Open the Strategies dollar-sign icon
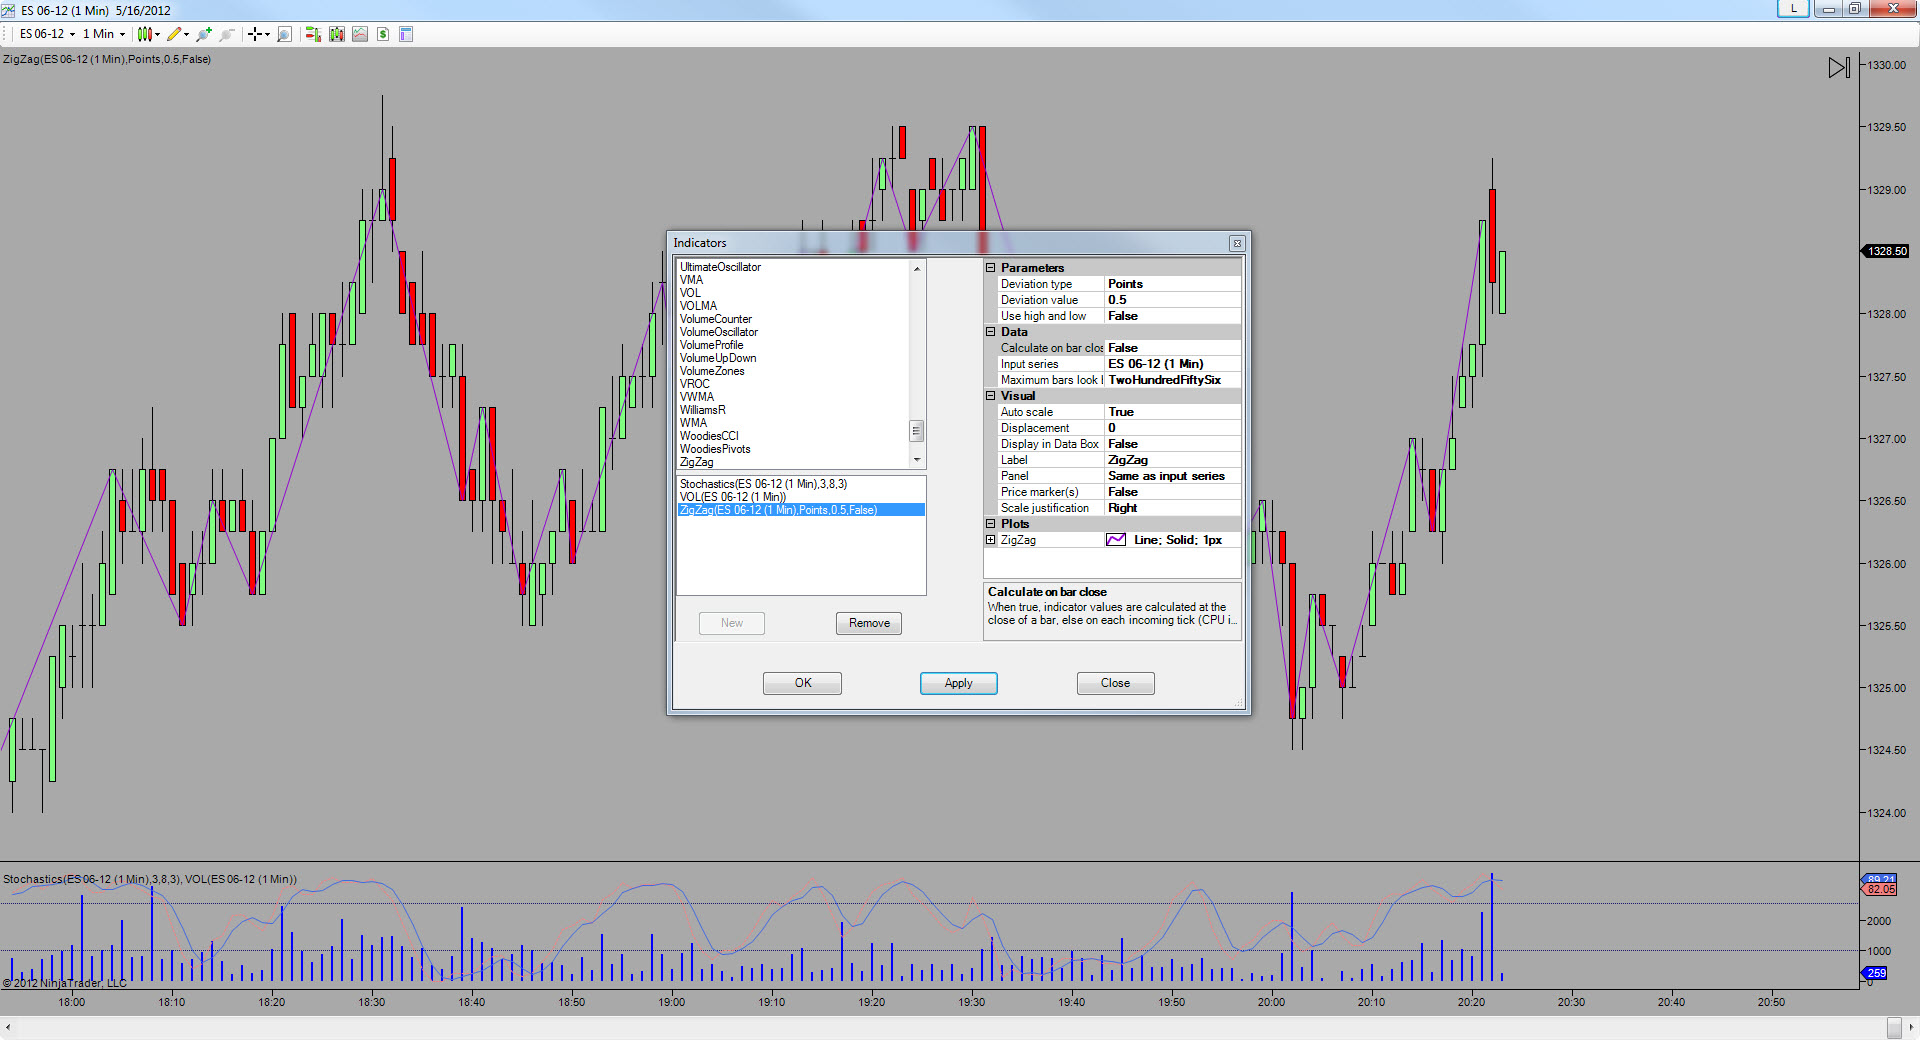 coord(383,34)
